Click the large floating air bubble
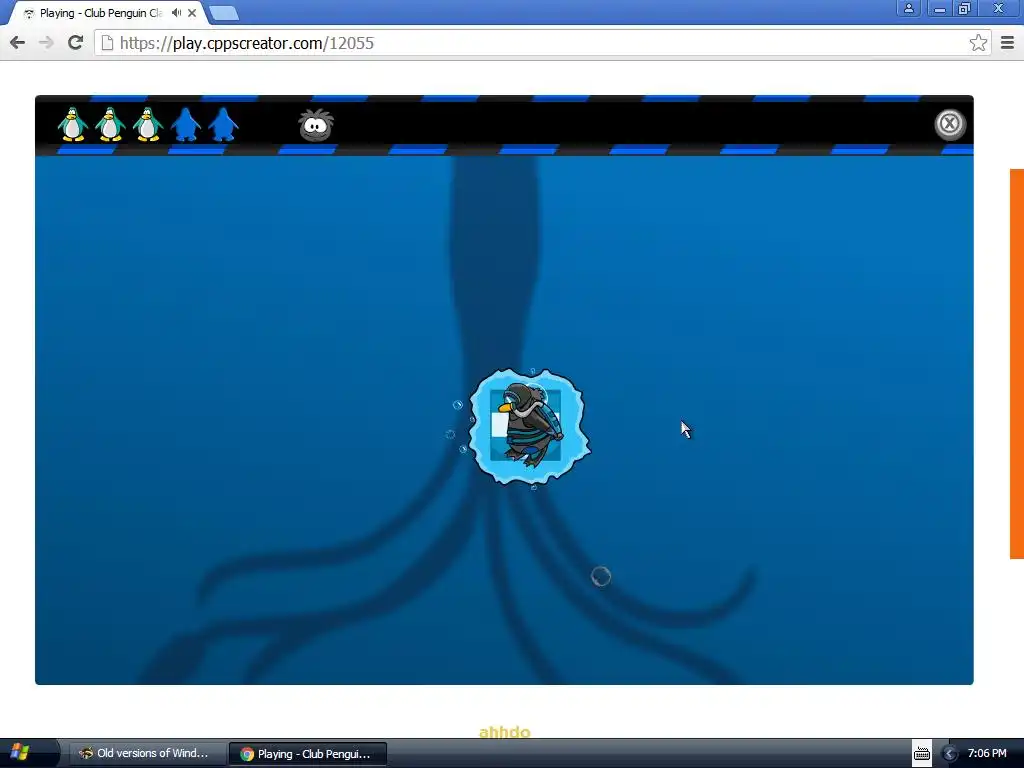Viewport: 1024px width, 768px height. 601,576
